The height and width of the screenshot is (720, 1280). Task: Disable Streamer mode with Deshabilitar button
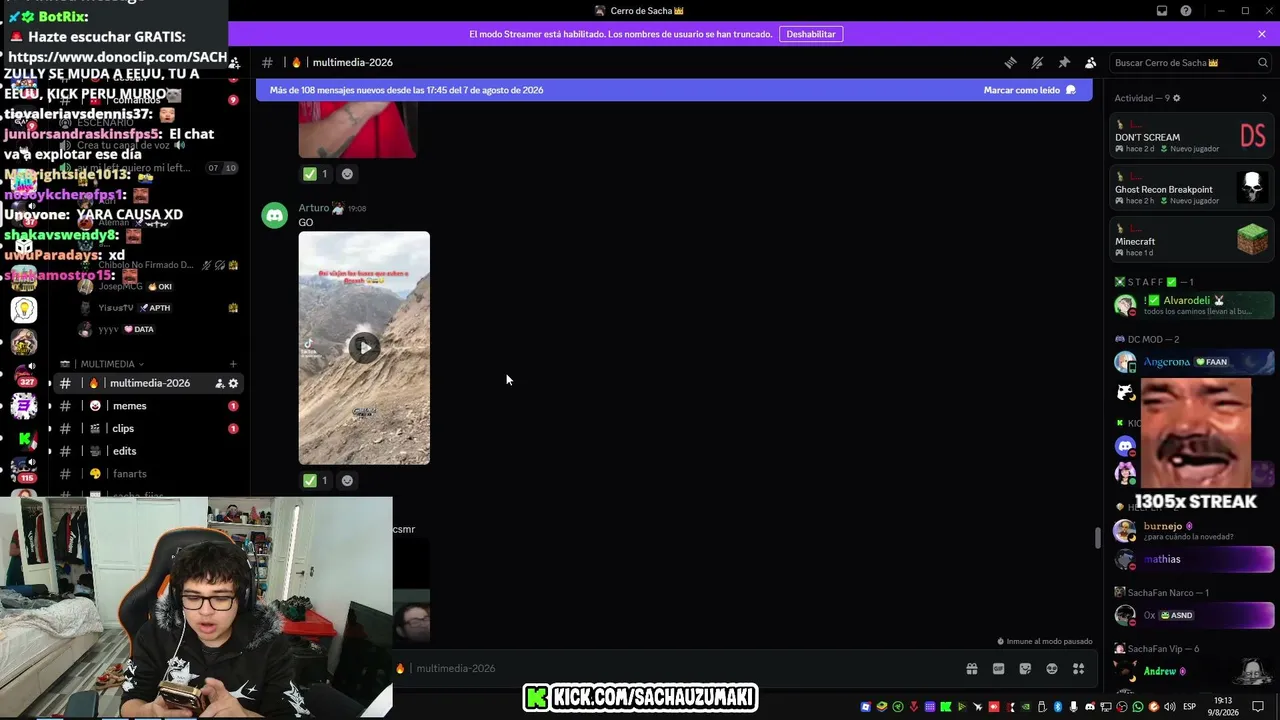point(811,34)
